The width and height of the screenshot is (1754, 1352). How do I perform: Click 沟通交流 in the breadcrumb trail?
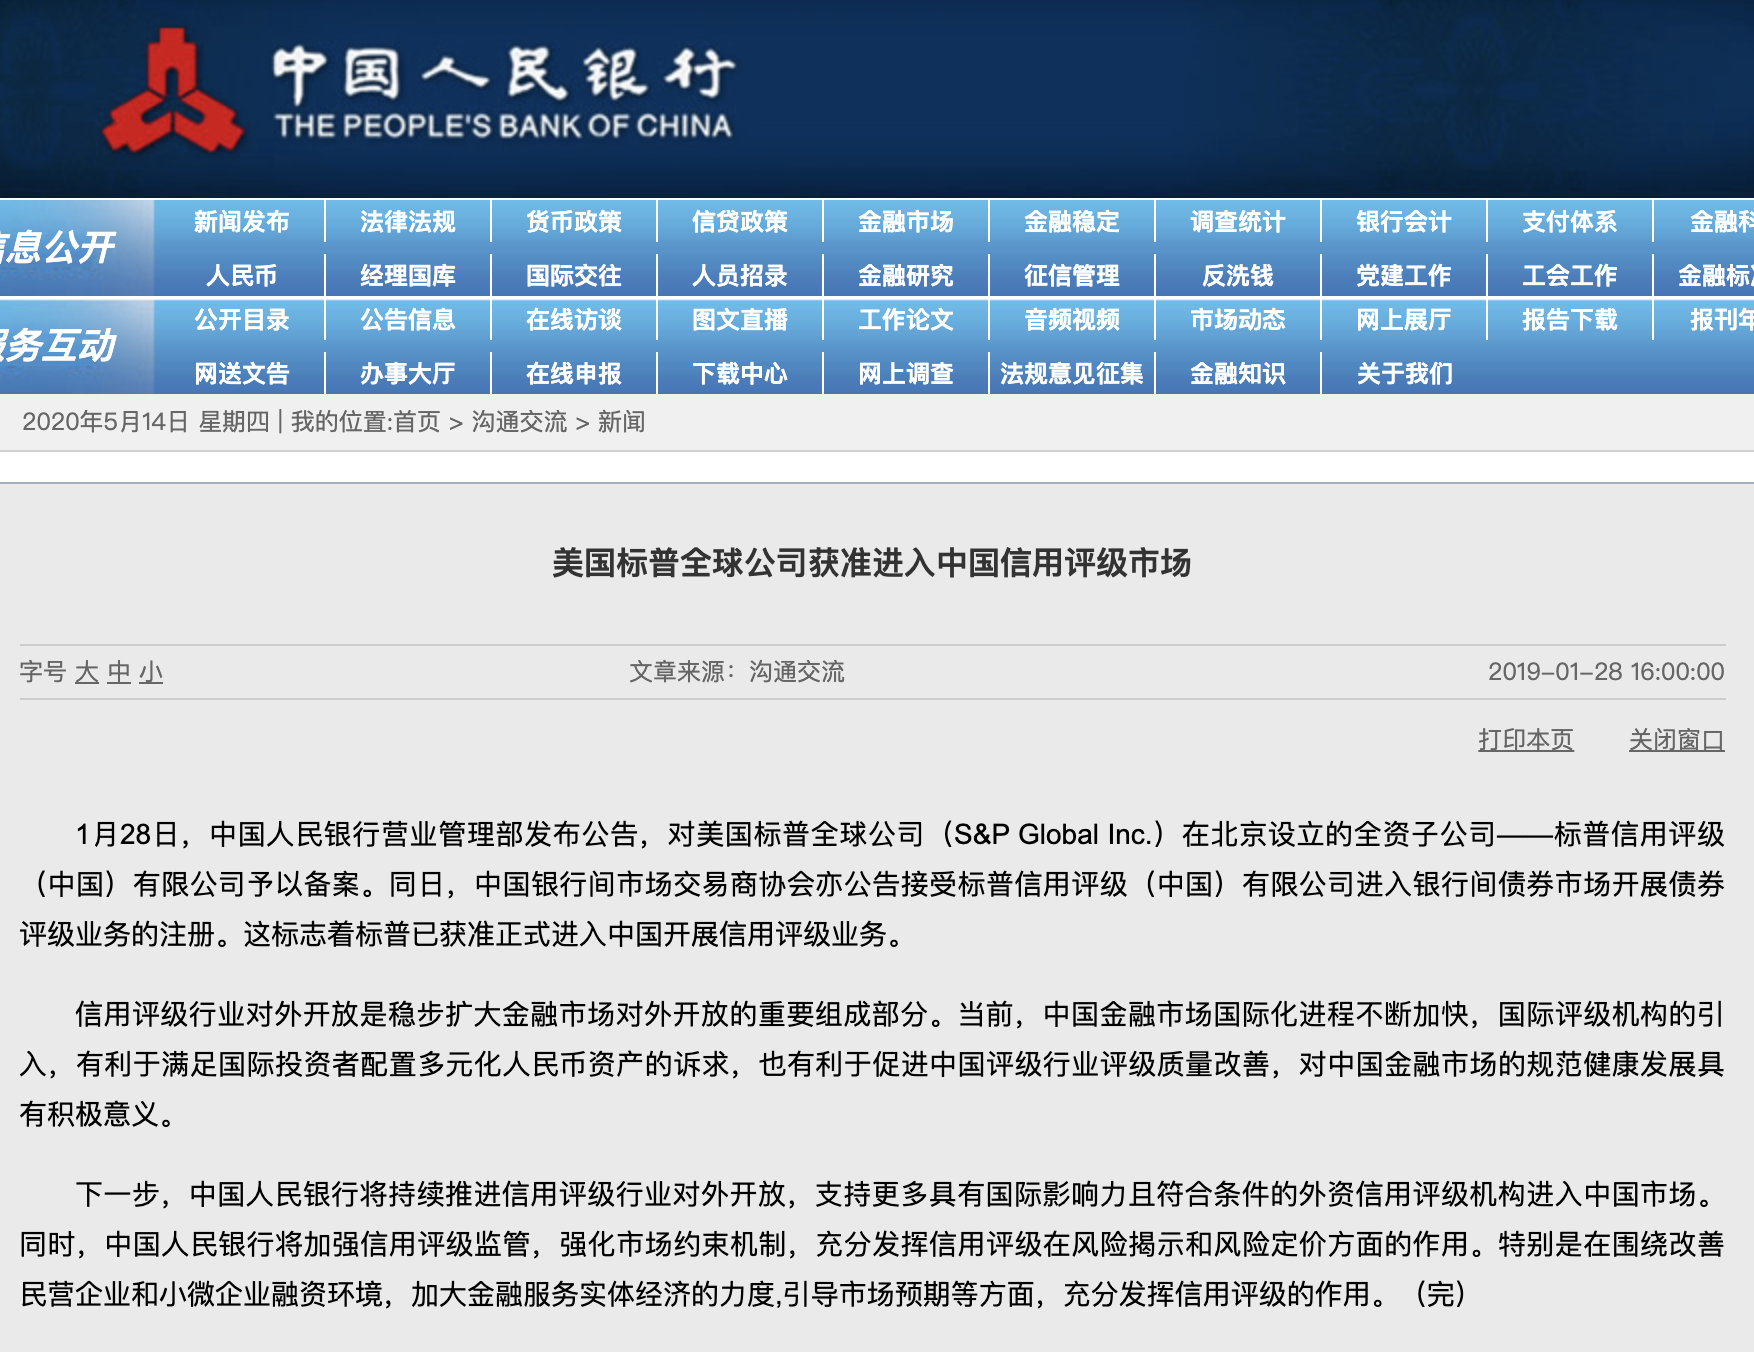[519, 422]
